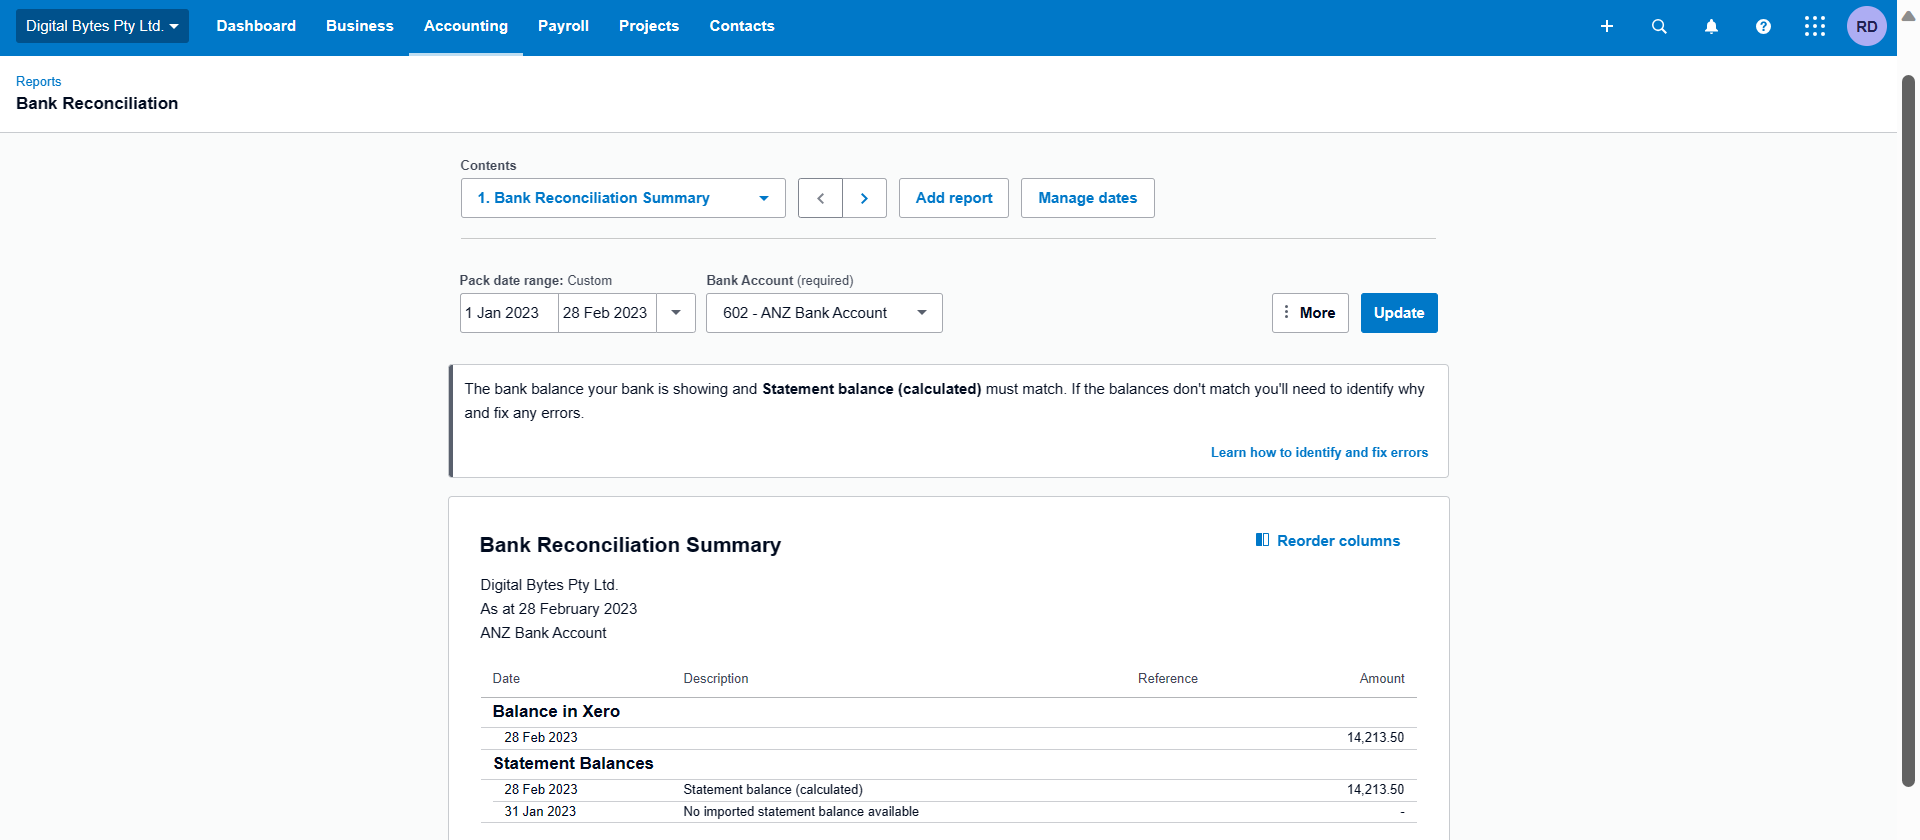
Task: Open search with the magnifier icon
Action: coord(1659,26)
